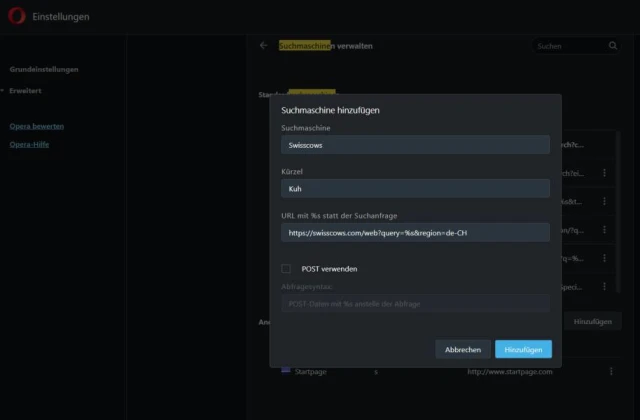This screenshot has width=640, height=420.
Task: Open the three-dot menu for the Startpage row
Action: 610,372
